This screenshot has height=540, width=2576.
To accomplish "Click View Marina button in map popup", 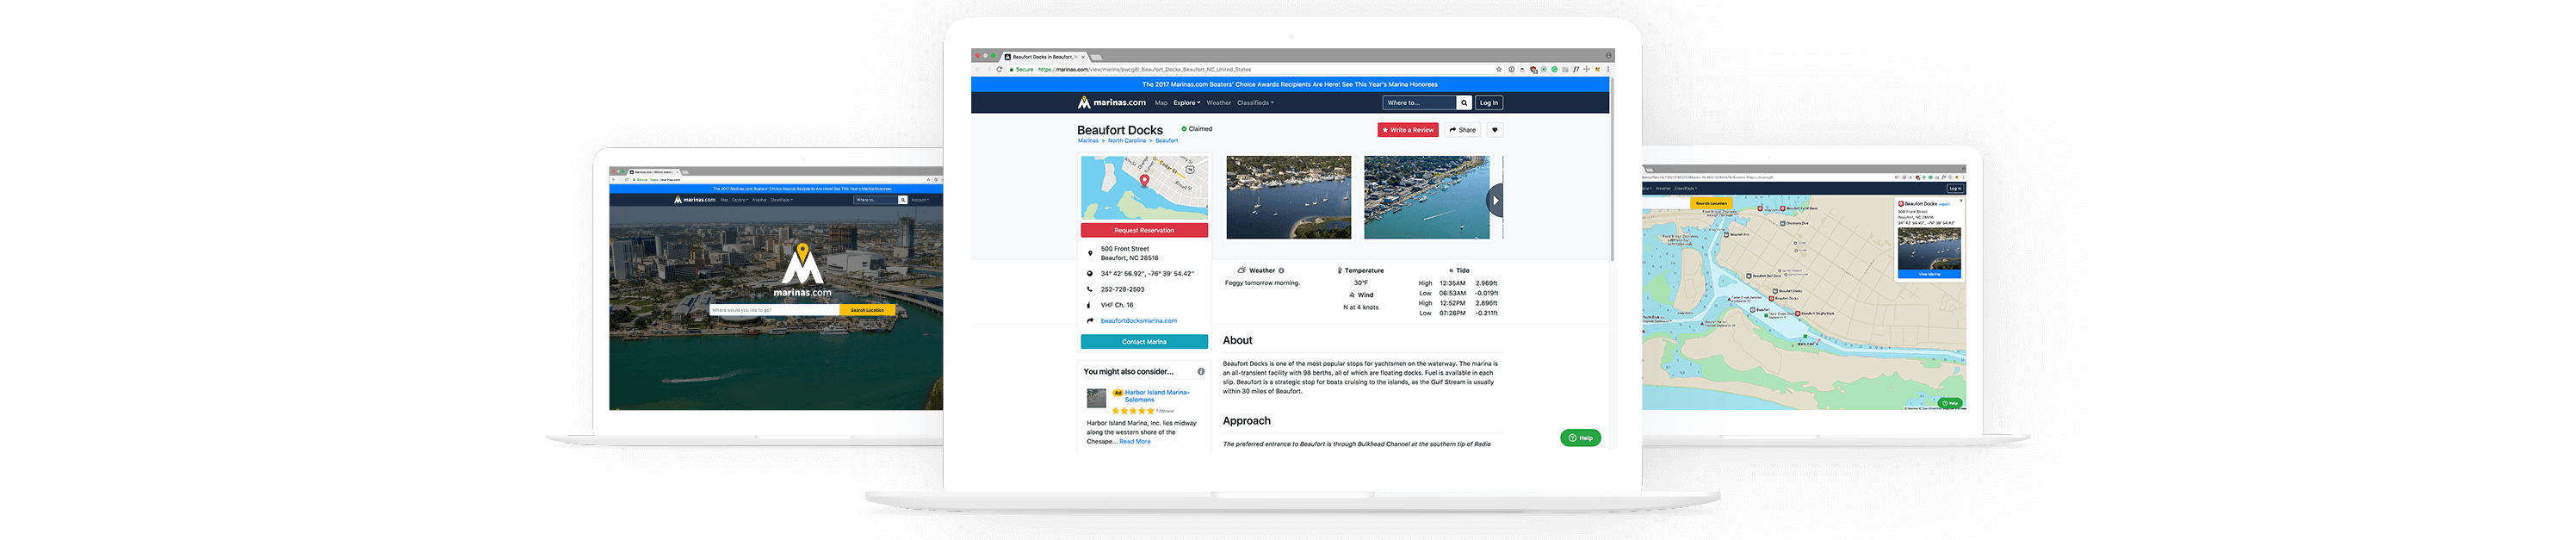I will coord(1929,274).
